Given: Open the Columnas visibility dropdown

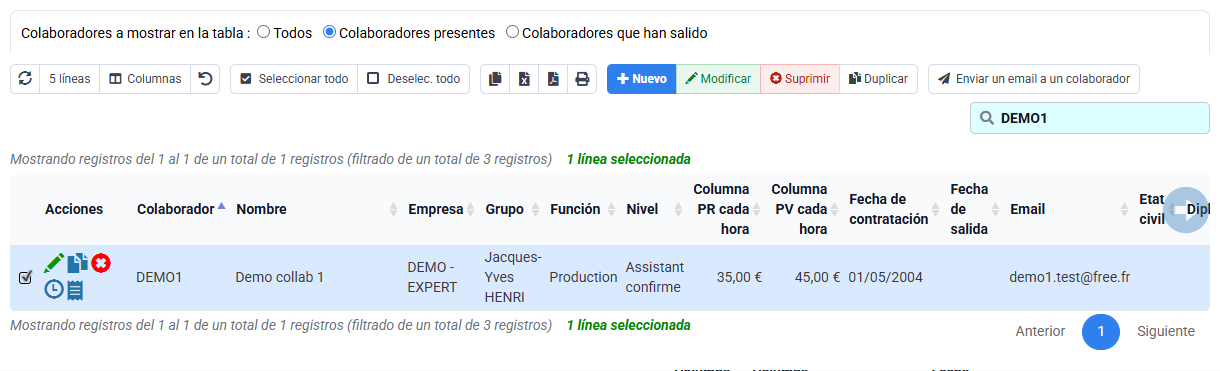Looking at the screenshot, I should point(145,79).
